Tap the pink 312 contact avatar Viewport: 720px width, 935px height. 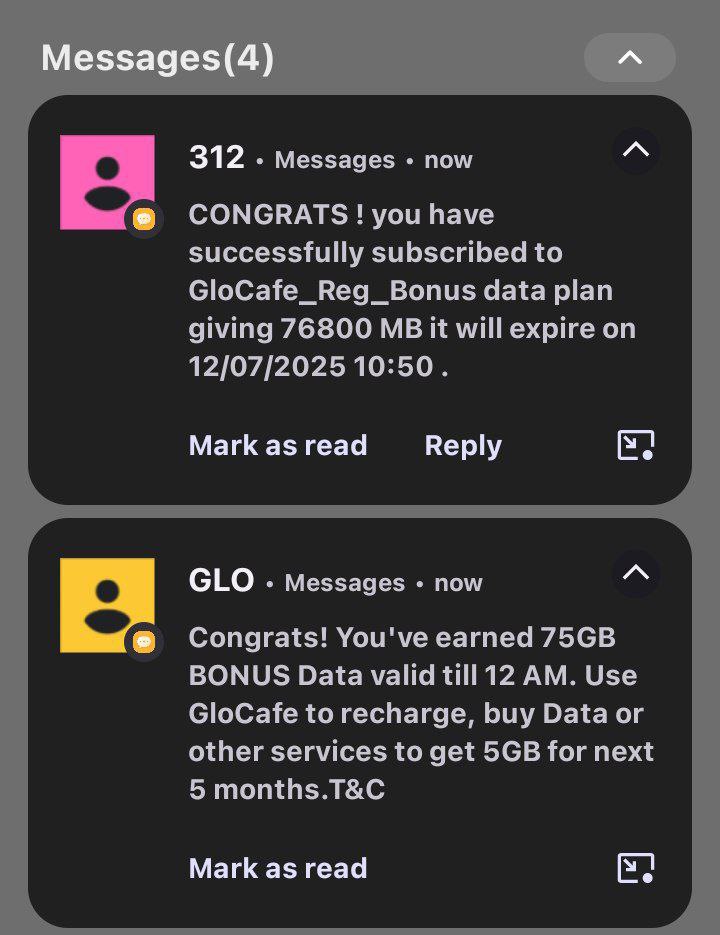(107, 182)
